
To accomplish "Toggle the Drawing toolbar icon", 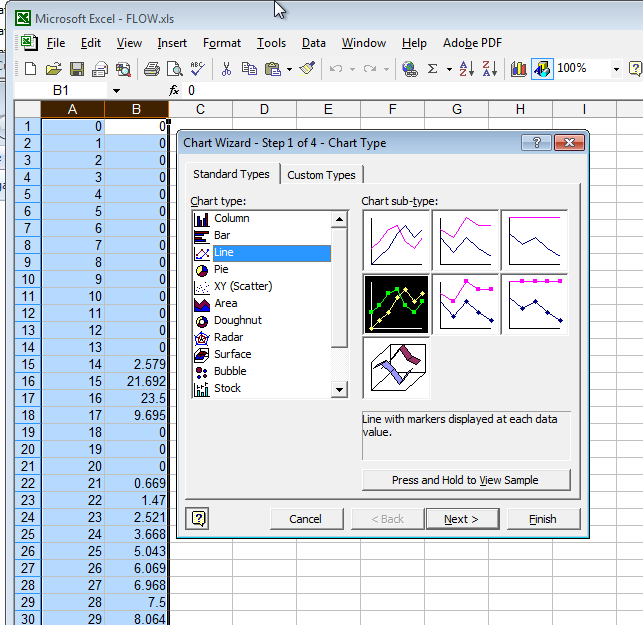I will point(542,68).
